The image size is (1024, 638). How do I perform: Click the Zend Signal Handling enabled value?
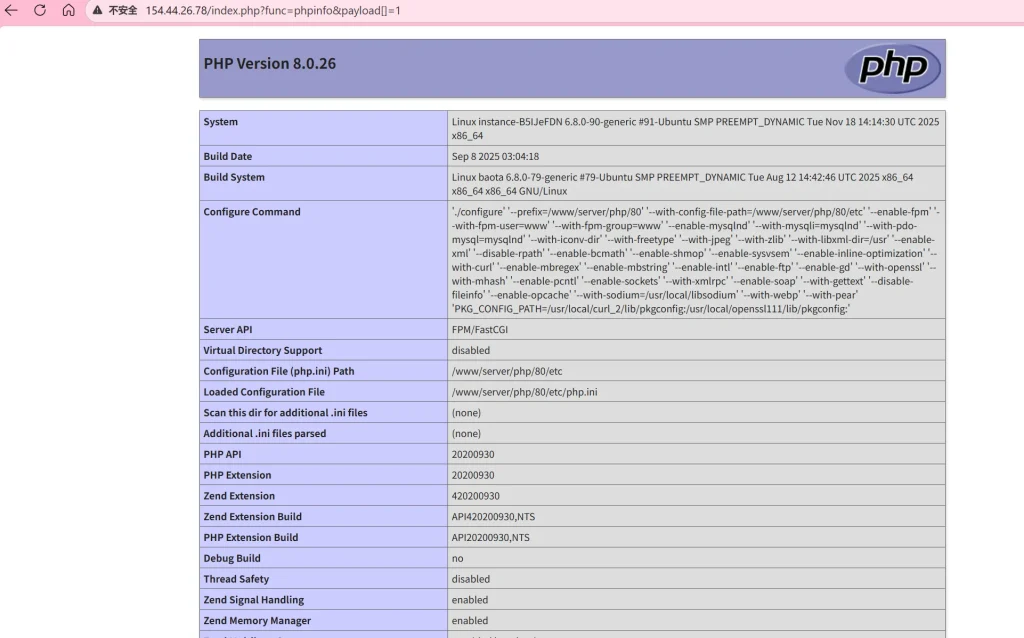pos(470,600)
